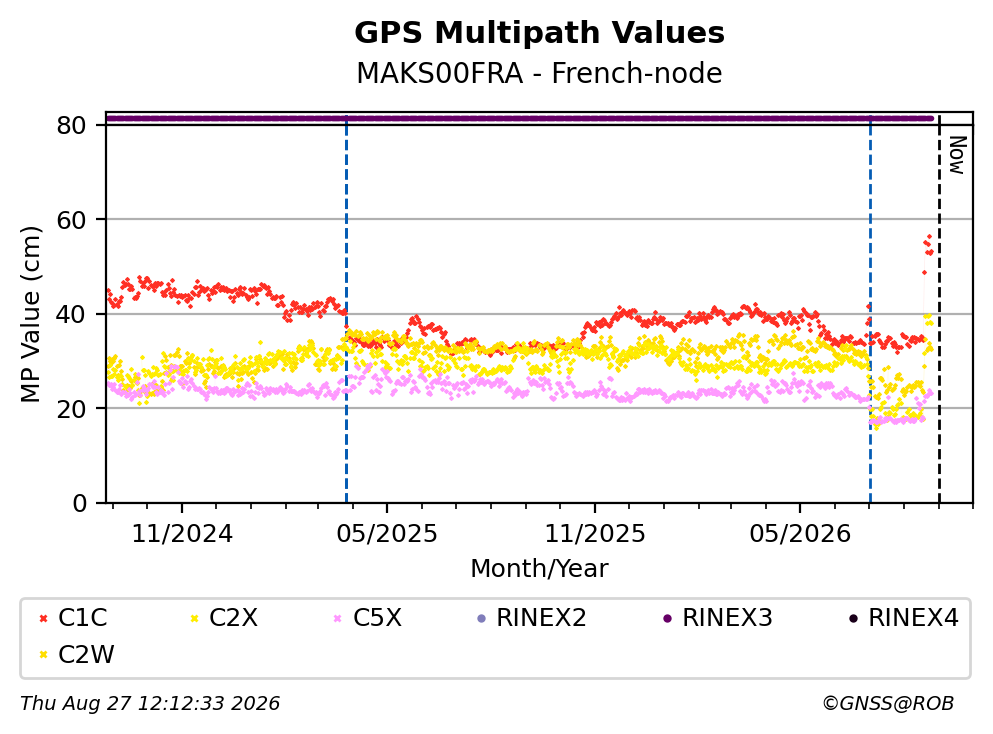Screen dimensions: 993x734
Task: Click the first blue dashed vertical line
Action: (346, 310)
